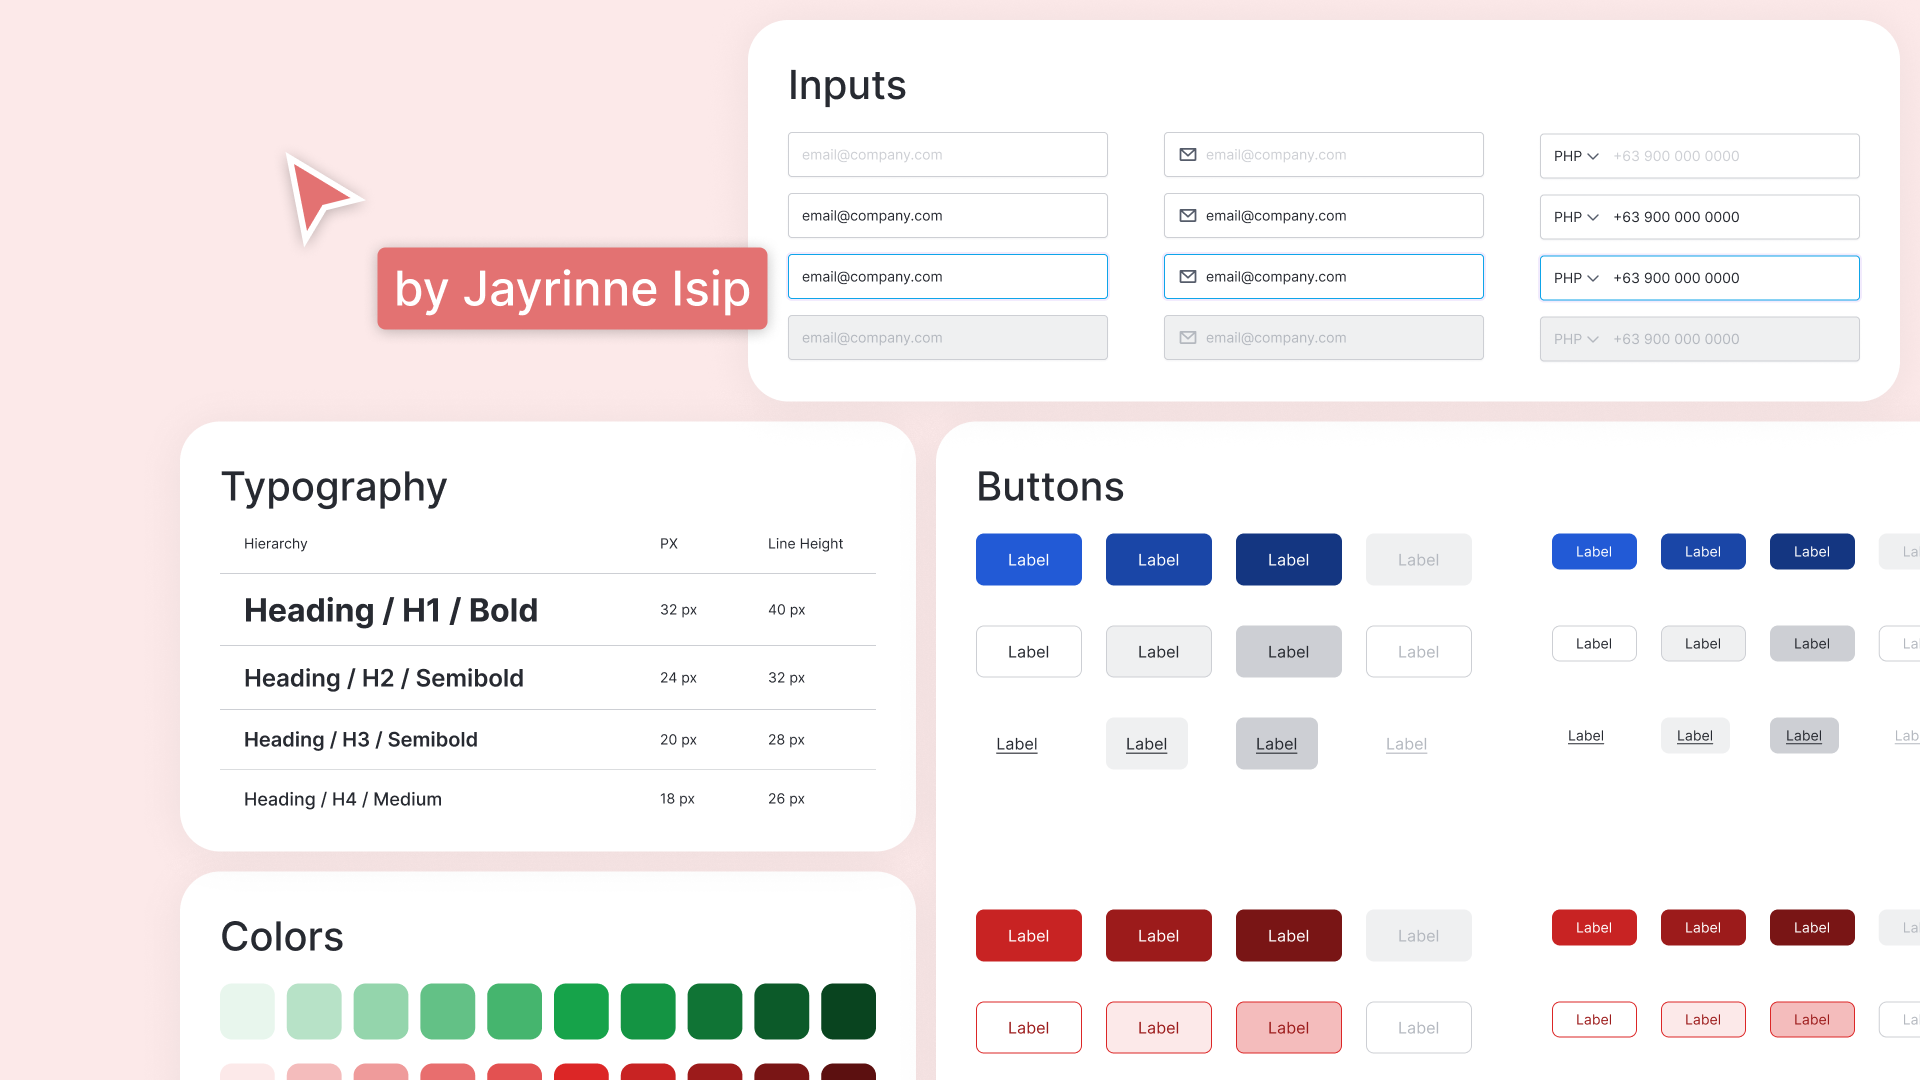Click the by Jayrinne Isip name tag

pos(572,289)
